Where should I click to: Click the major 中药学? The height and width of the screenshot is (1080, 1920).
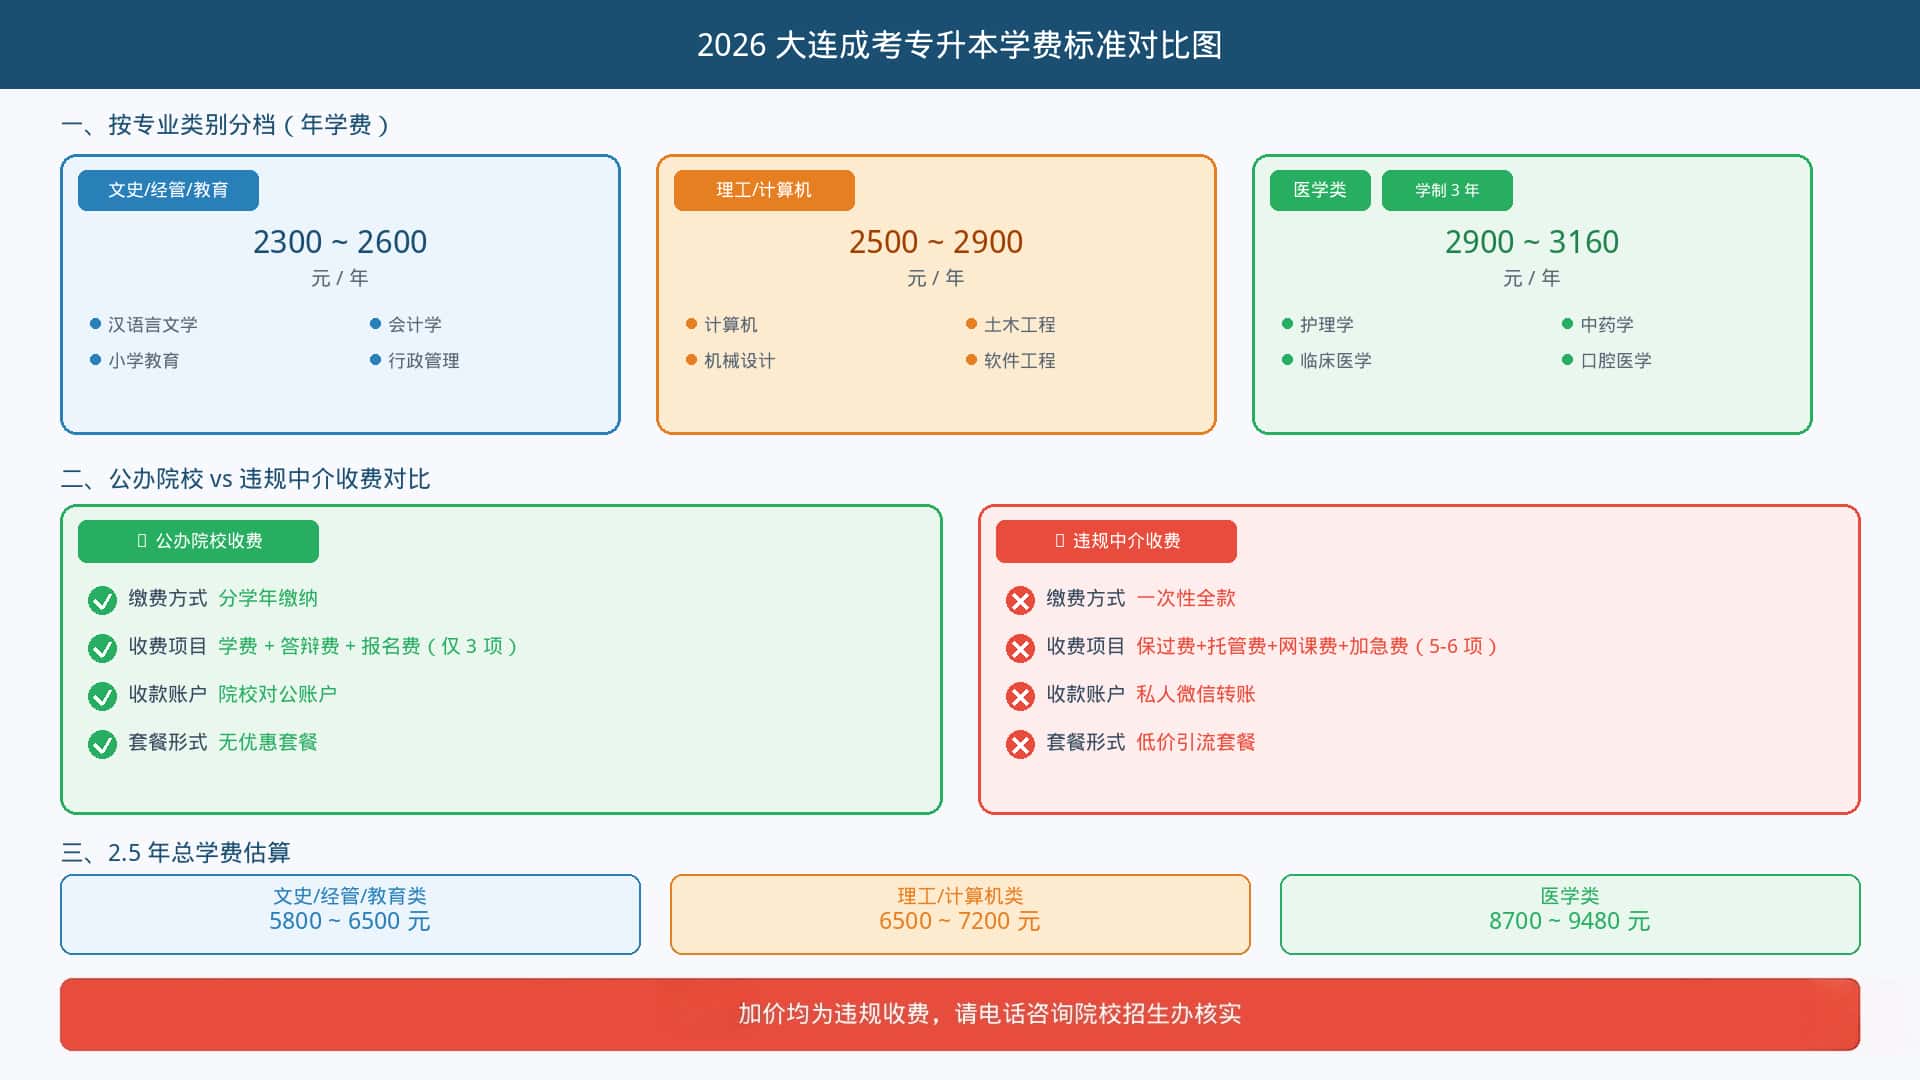pos(1607,325)
